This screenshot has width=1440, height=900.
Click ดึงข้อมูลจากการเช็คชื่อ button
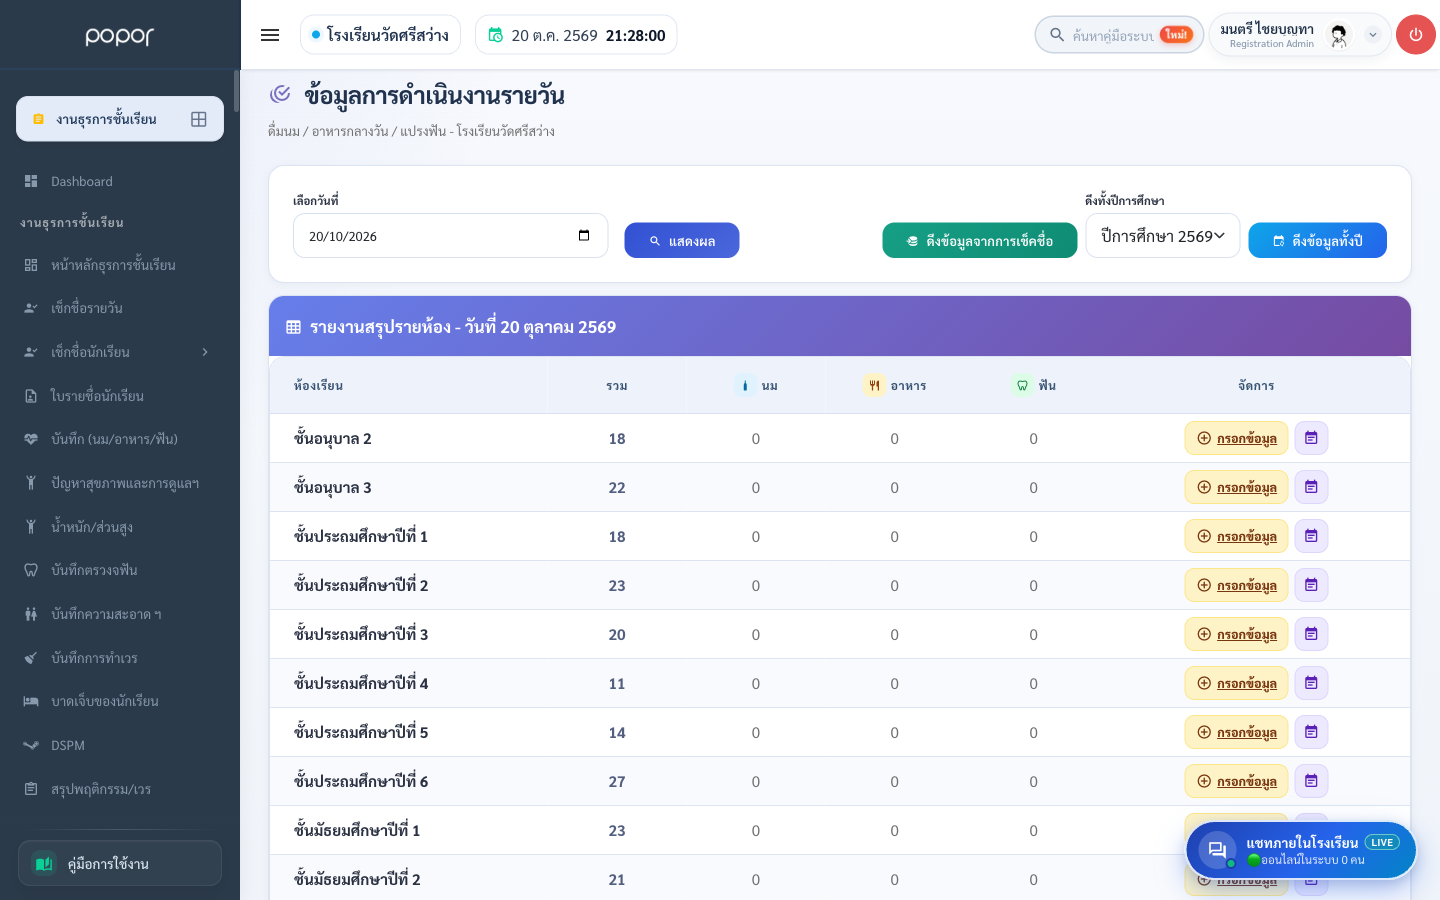point(980,240)
